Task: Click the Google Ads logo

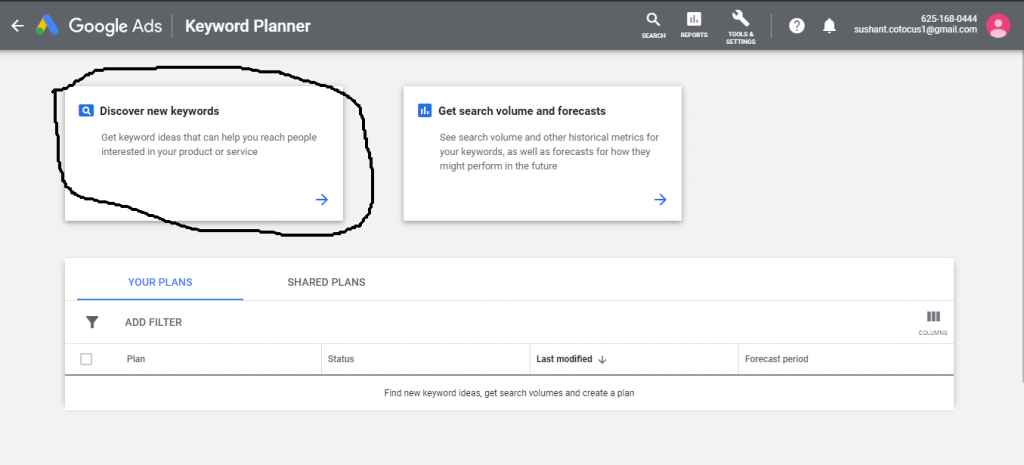Action: pyautogui.click(x=47, y=26)
